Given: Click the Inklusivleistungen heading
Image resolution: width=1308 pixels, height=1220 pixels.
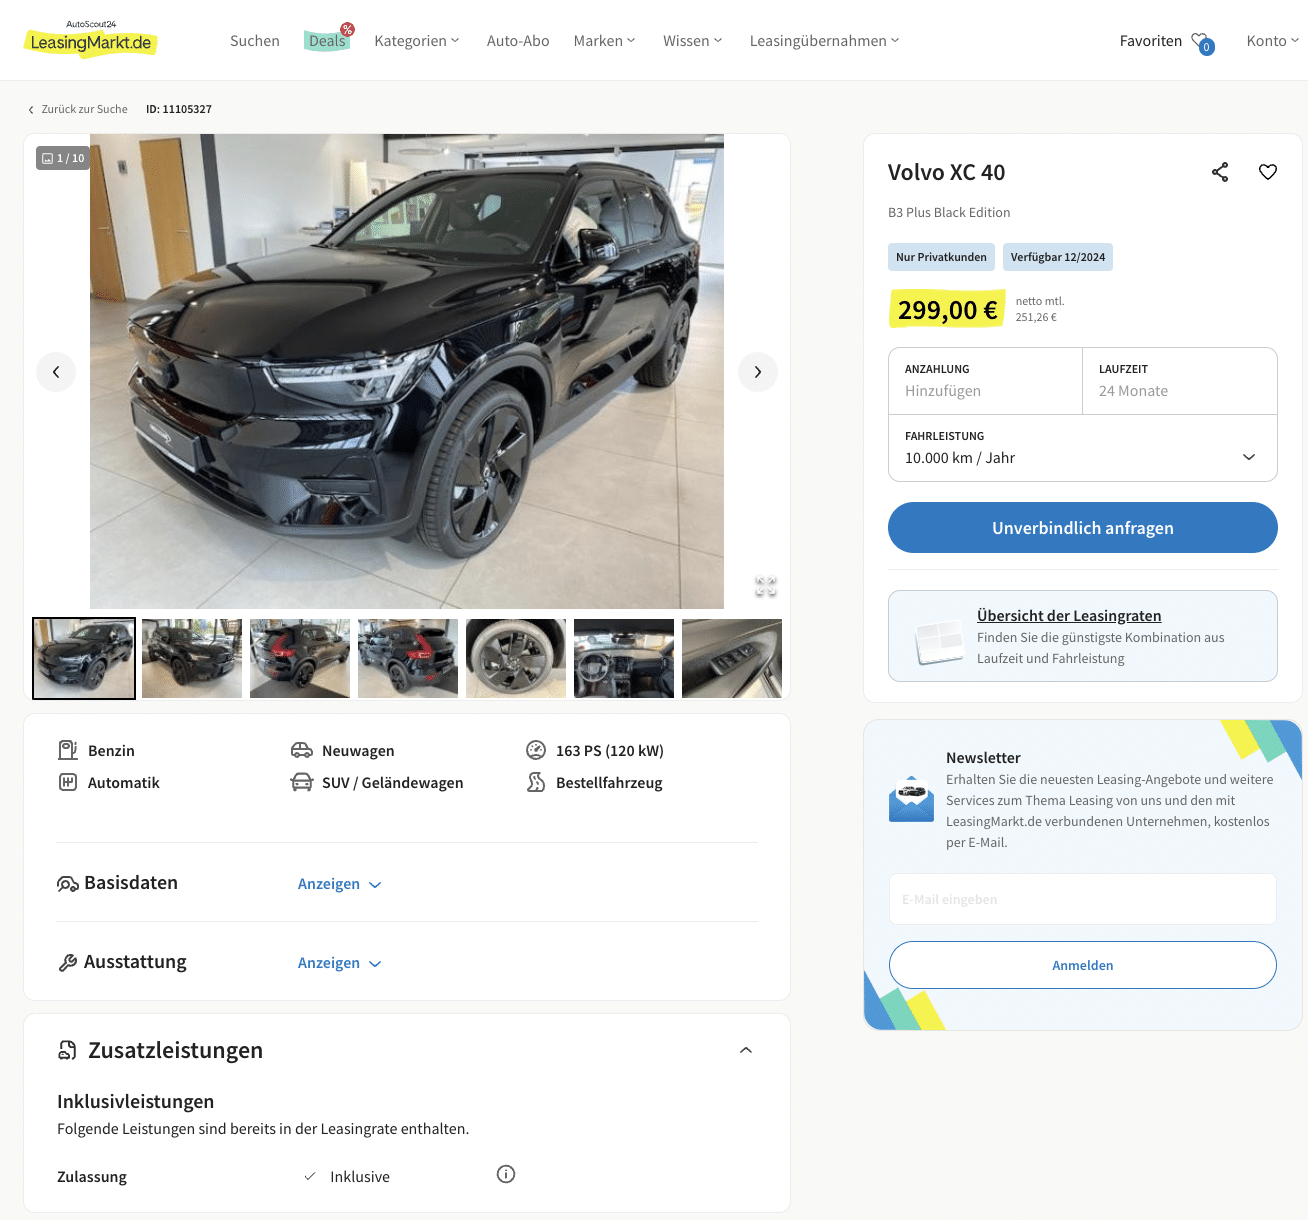Looking at the screenshot, I should coord(136,1101).
